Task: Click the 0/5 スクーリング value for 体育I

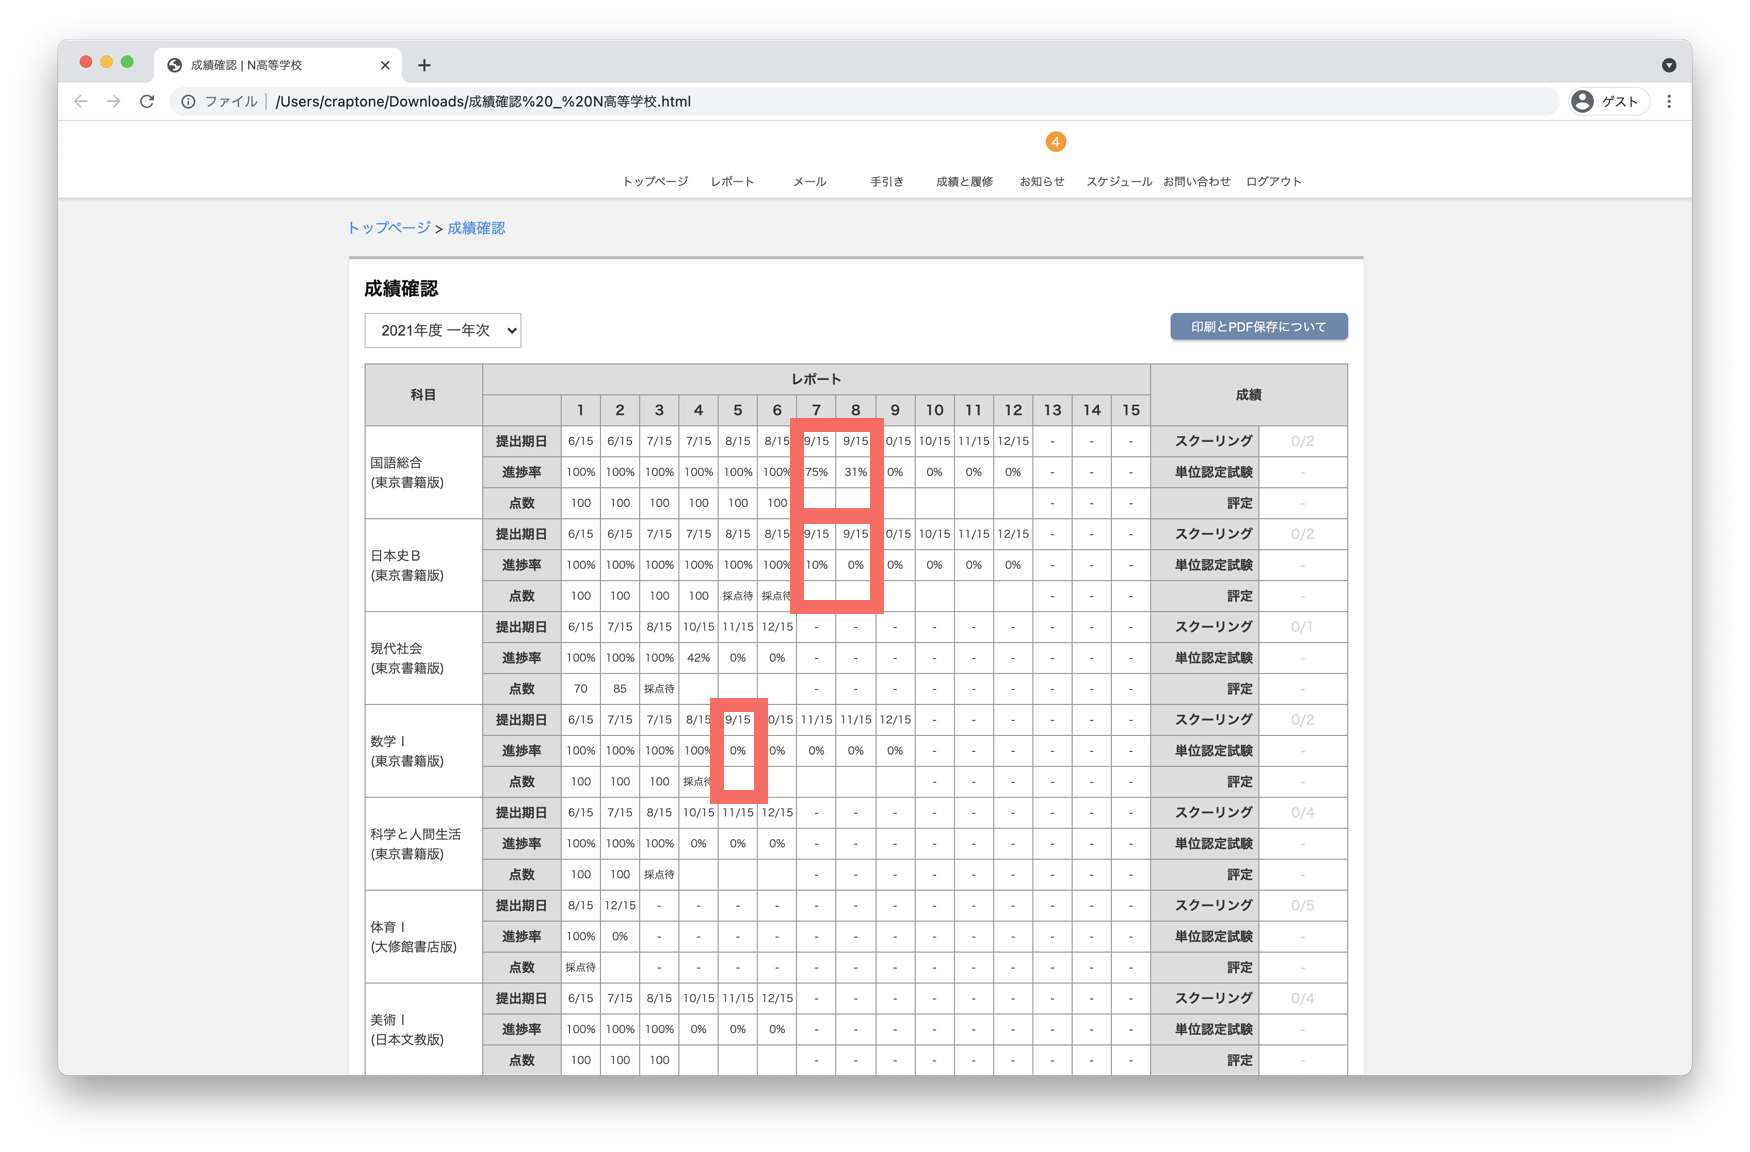Action: pyautogui.click(x=1302, y=906)
